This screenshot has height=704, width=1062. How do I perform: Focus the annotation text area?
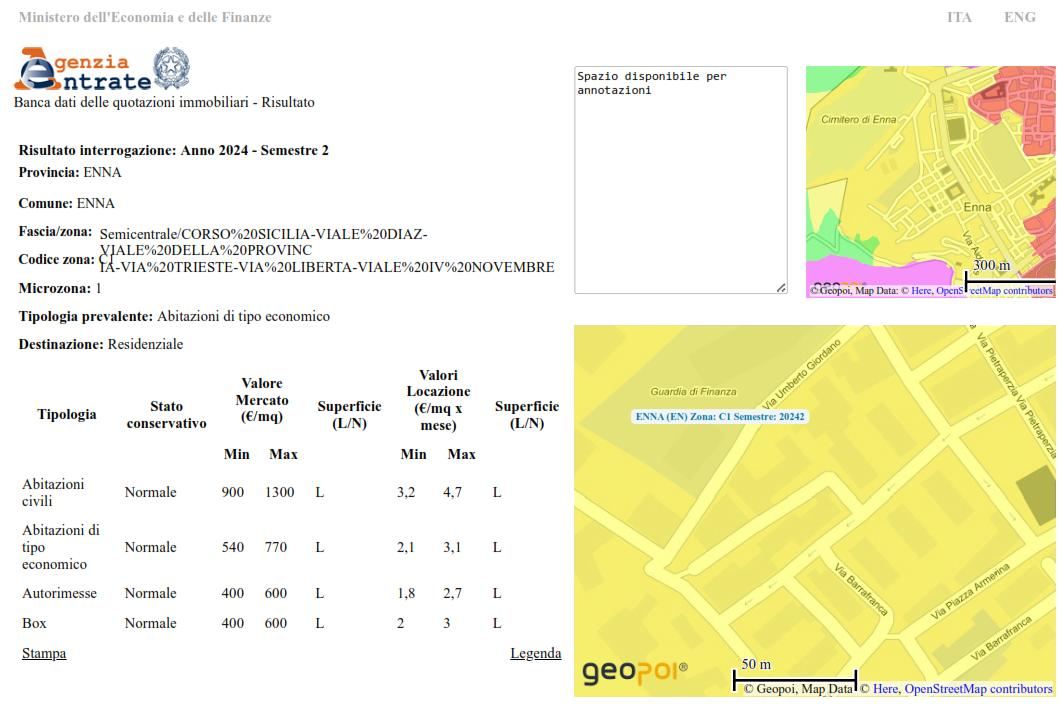click(x=680, y=180)
